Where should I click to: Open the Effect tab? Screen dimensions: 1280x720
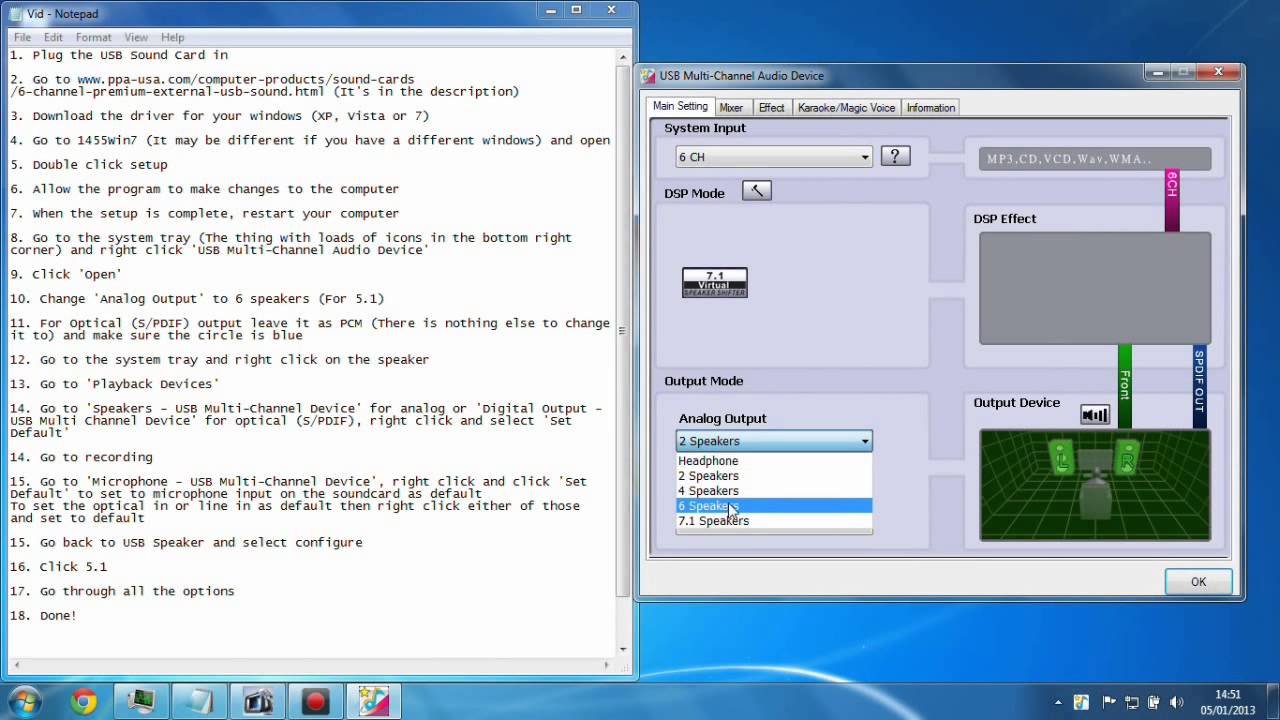771,108
